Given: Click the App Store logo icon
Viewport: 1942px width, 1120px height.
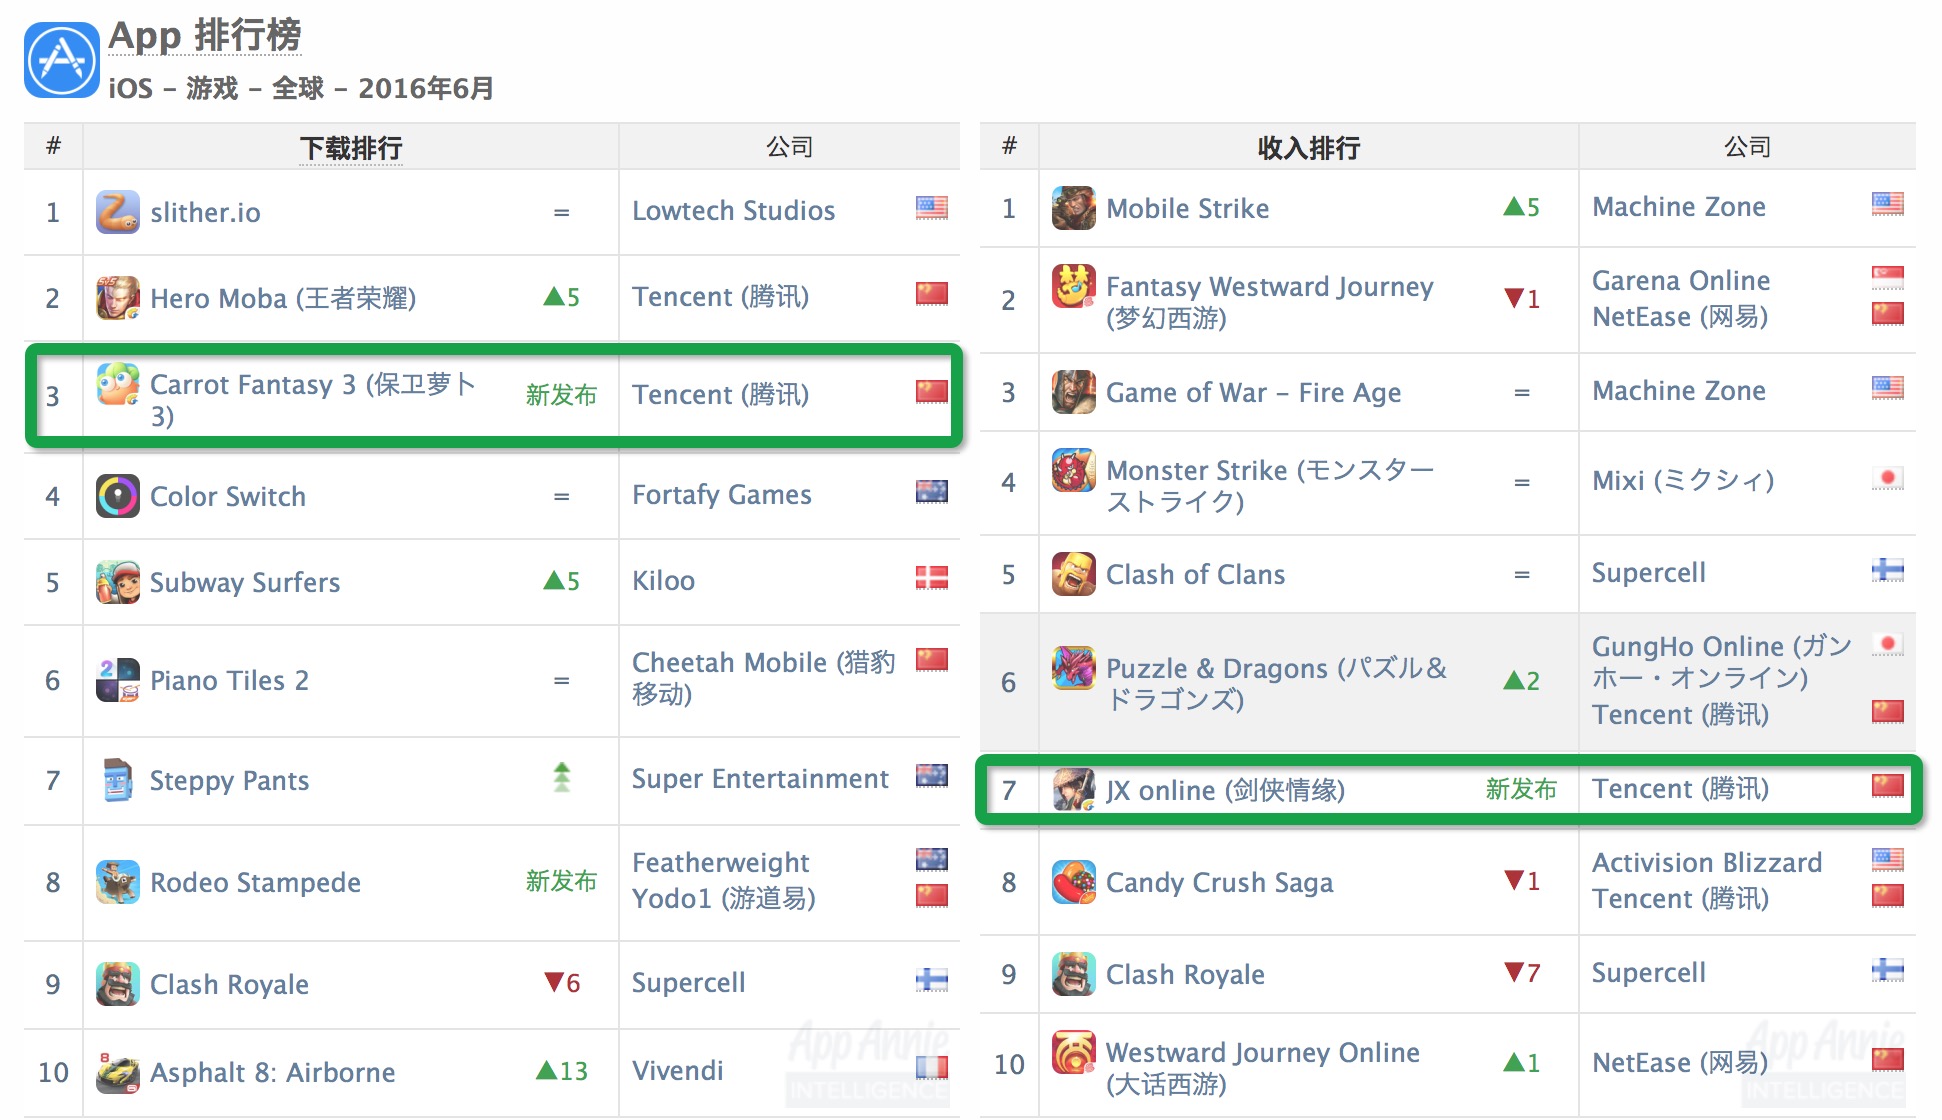Looking at the screenshot, I should 62,60.
